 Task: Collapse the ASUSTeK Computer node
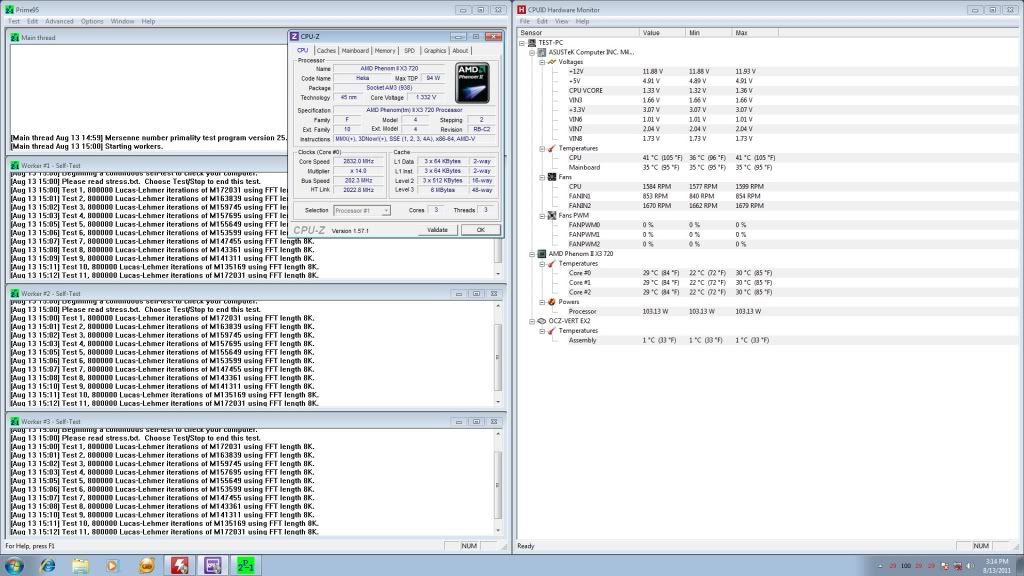[x=532, y=52]
